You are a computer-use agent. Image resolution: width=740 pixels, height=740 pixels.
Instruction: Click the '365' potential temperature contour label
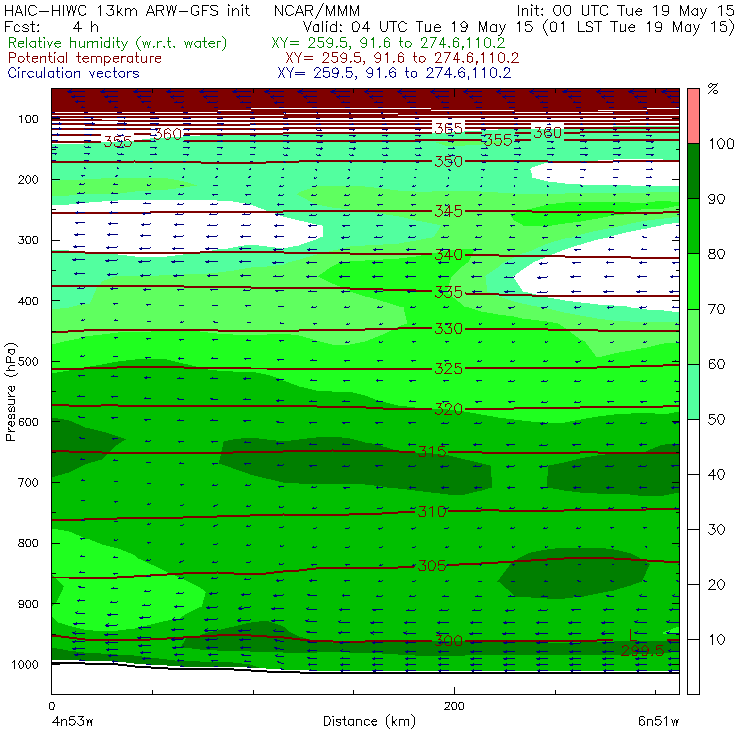[448, 128]
